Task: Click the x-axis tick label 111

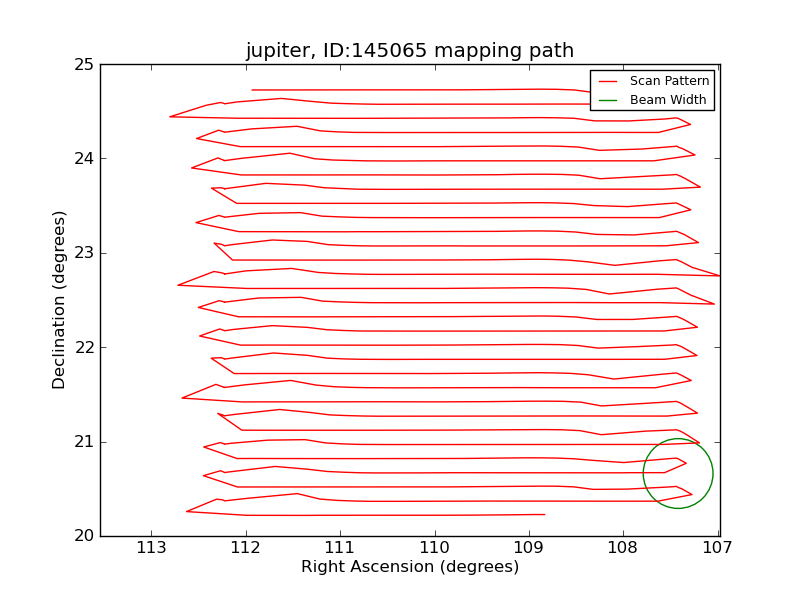Action: coord(340,548)
